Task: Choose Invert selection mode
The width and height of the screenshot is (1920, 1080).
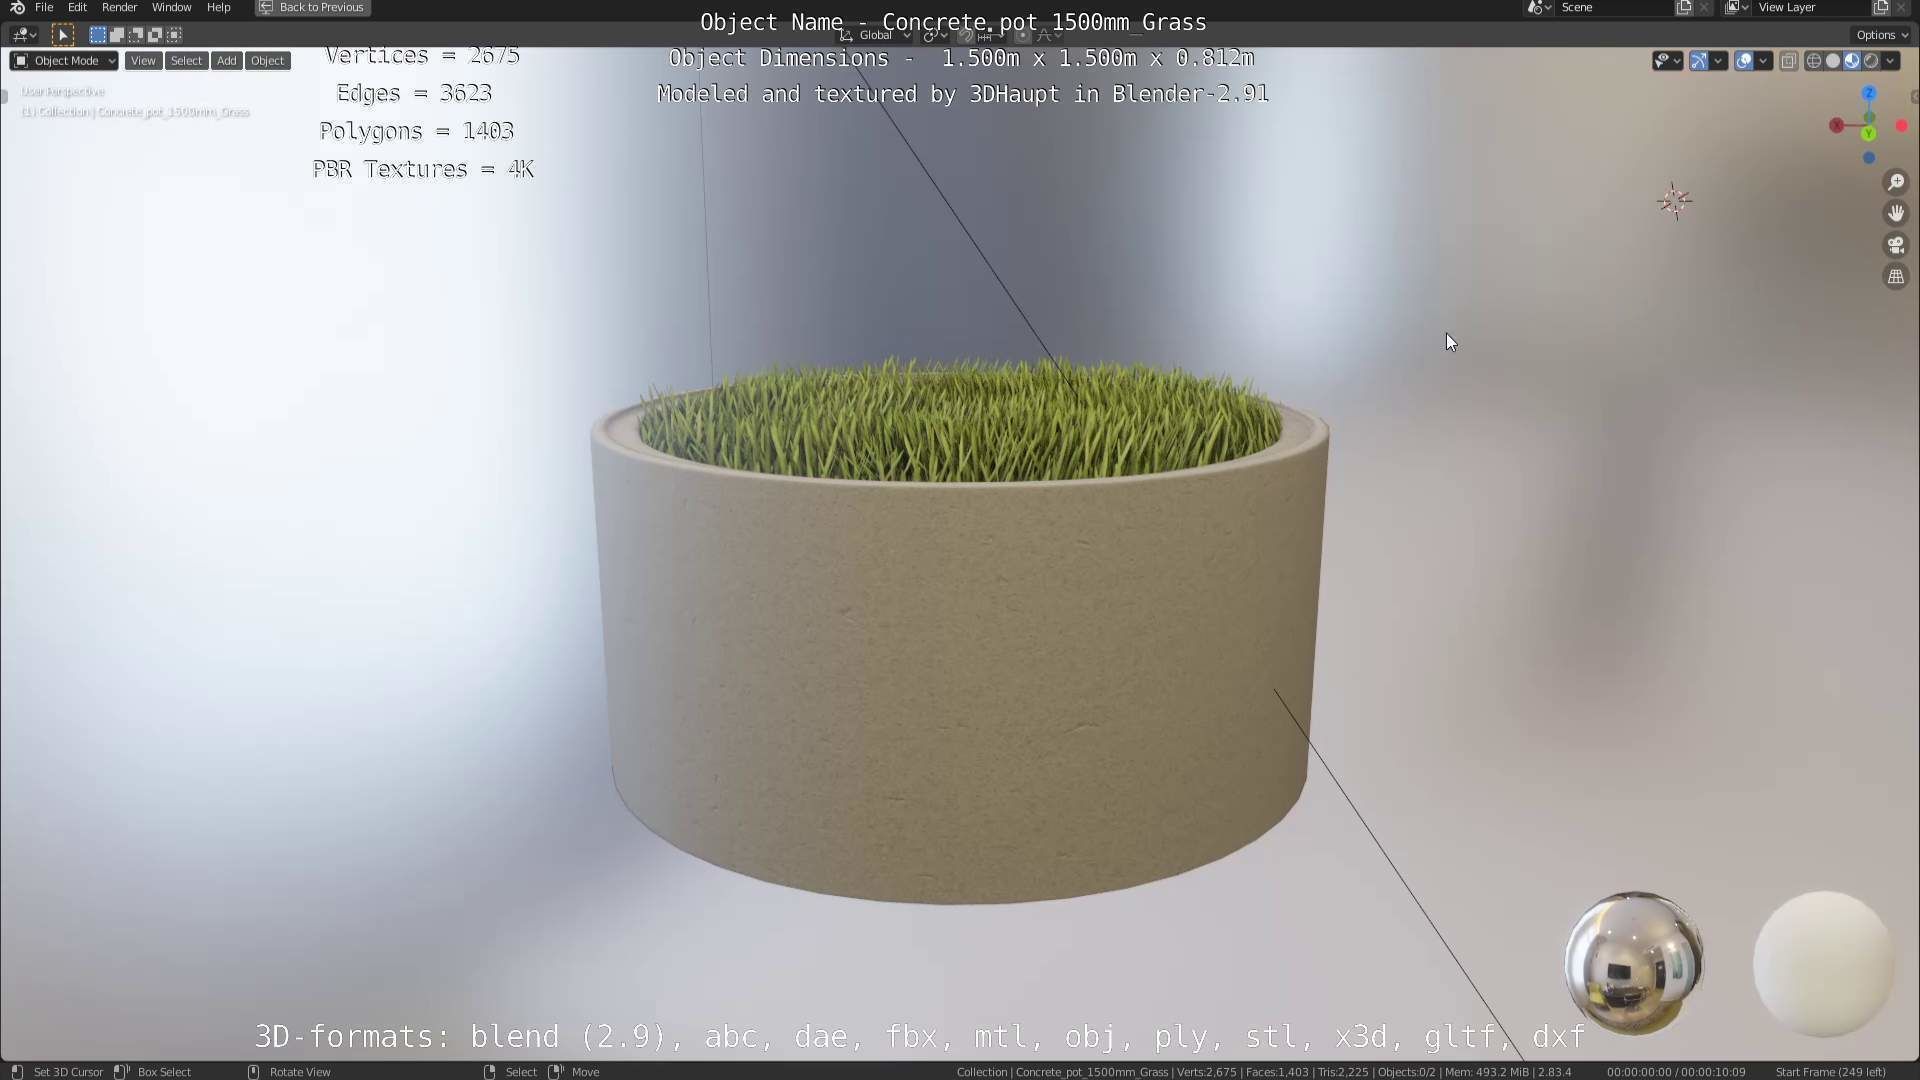Action: tap(154, 35)
